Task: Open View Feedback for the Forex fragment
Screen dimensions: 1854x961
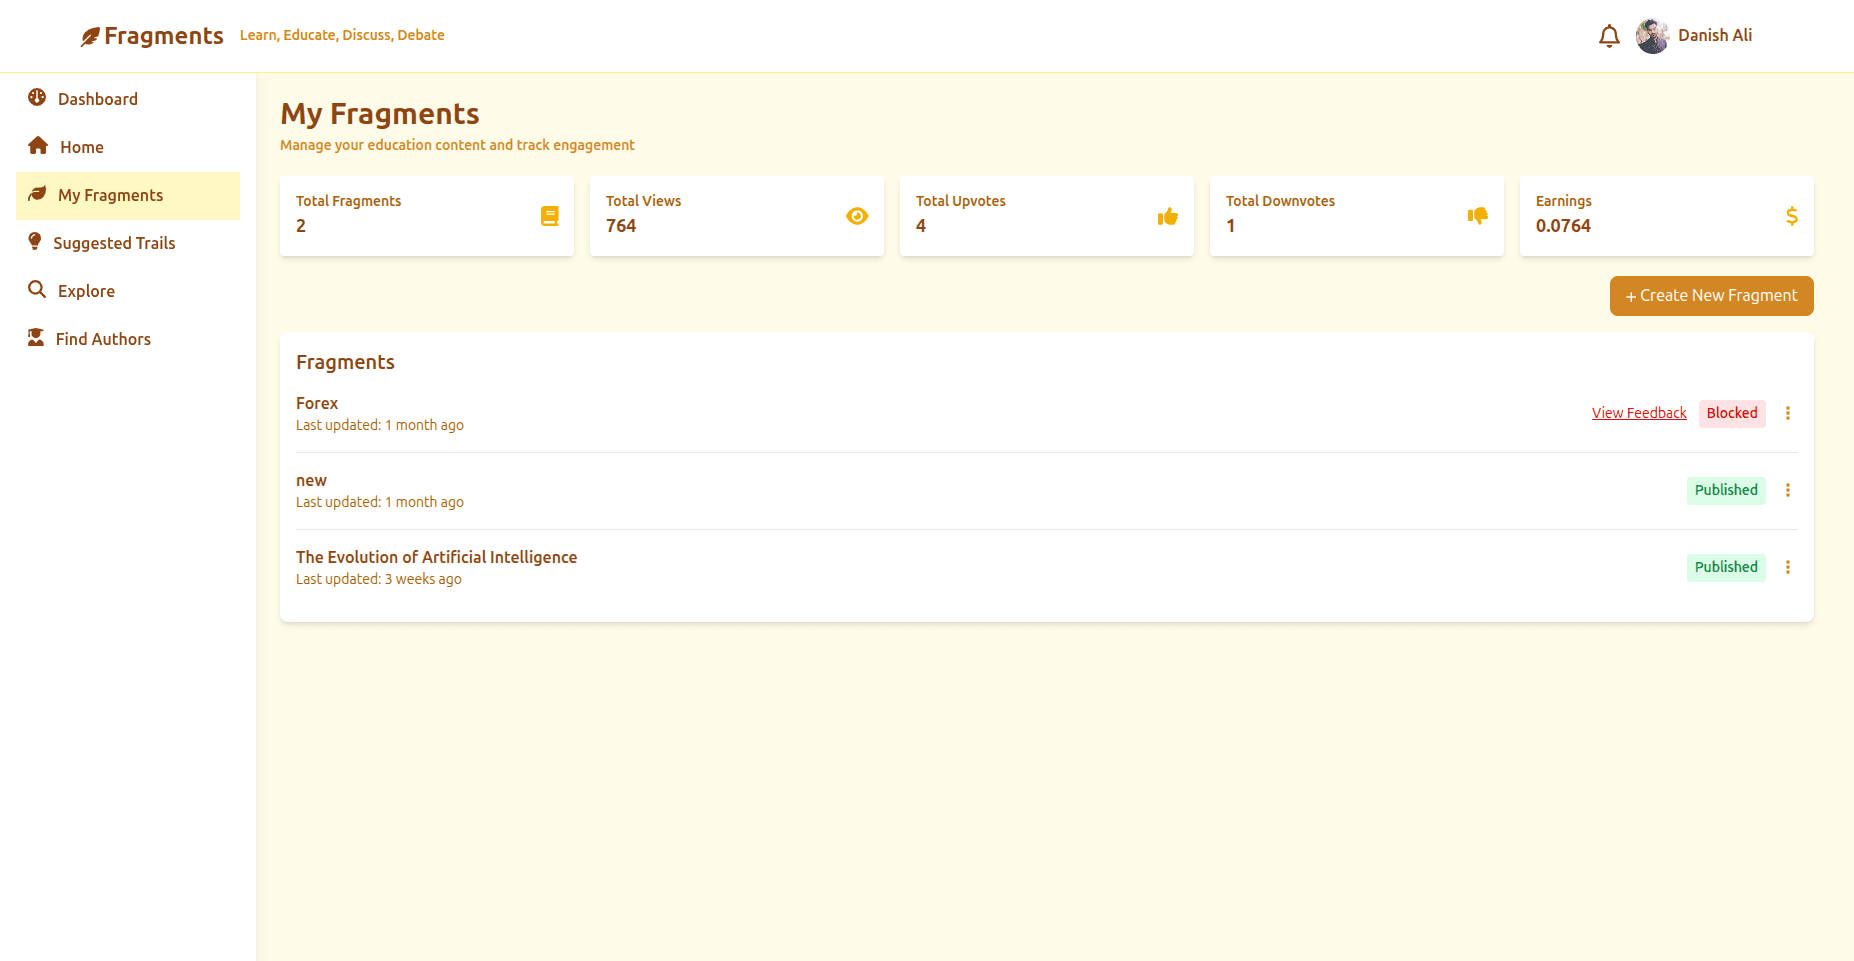Action: 1639,412
